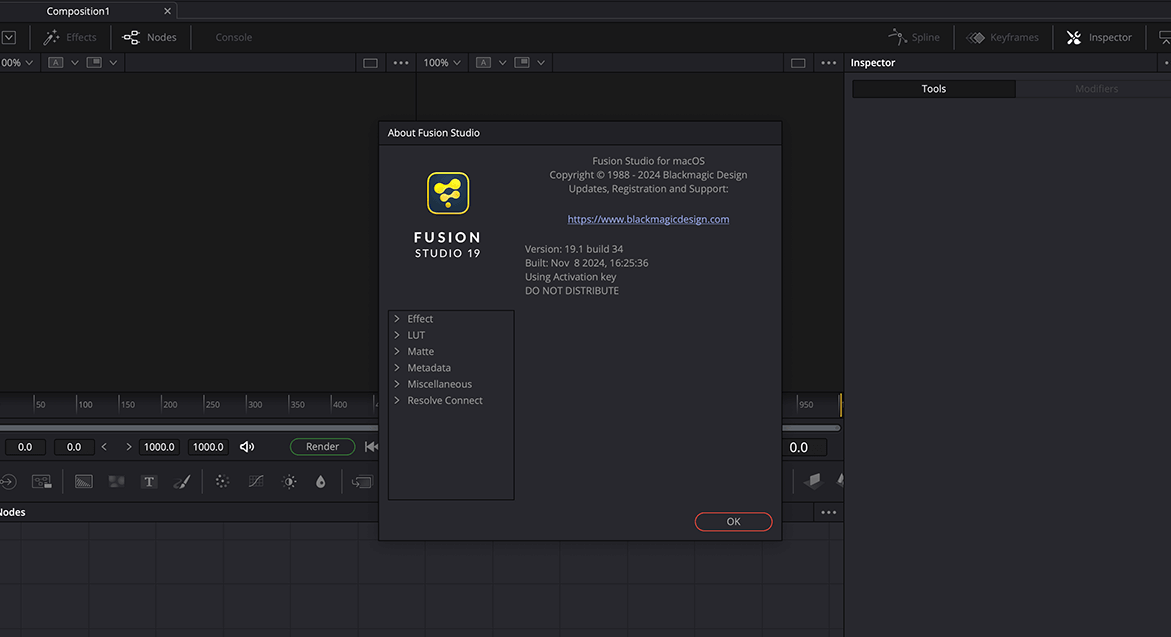Image resolution: width=1171 pixels, height=637 pixels.
Task: Open left viewer three-dots options menu
Action: click(401, 63)
